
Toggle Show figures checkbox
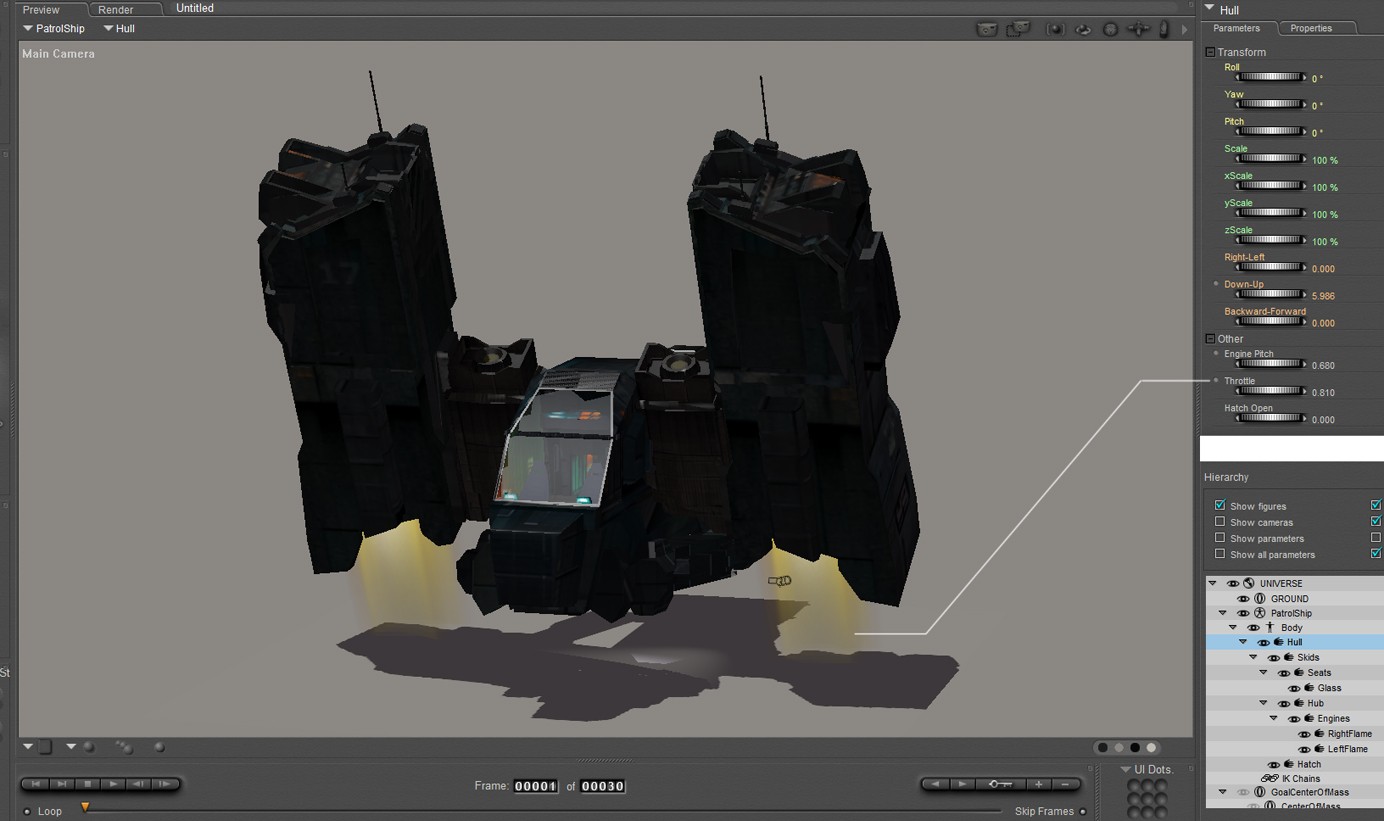point(1220,505)
